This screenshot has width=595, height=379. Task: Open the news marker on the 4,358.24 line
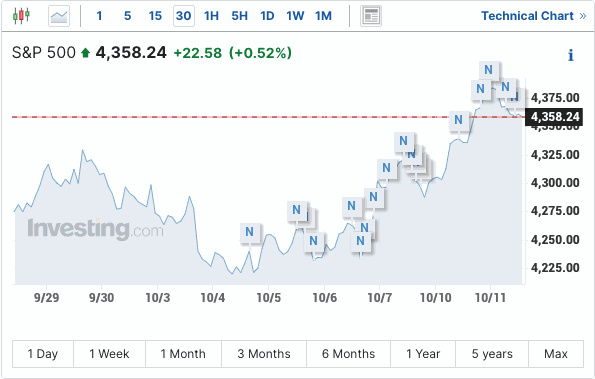pos(458,120)
